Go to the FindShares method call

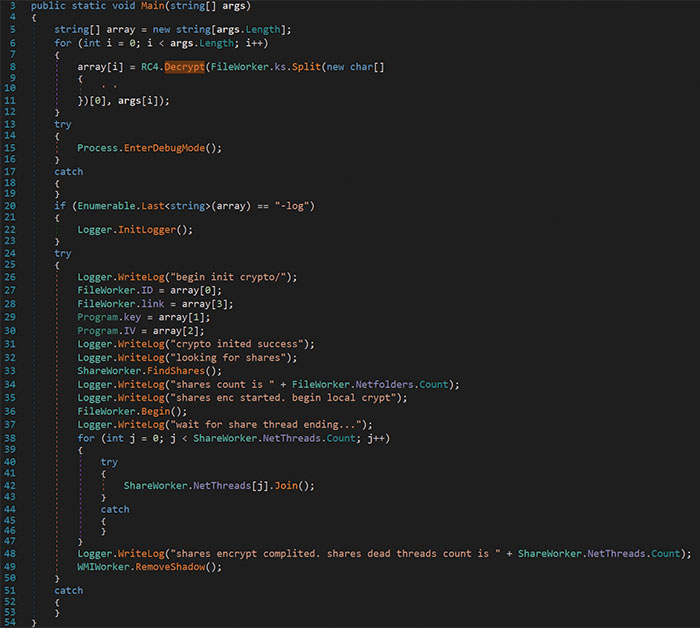click(175, 371)
